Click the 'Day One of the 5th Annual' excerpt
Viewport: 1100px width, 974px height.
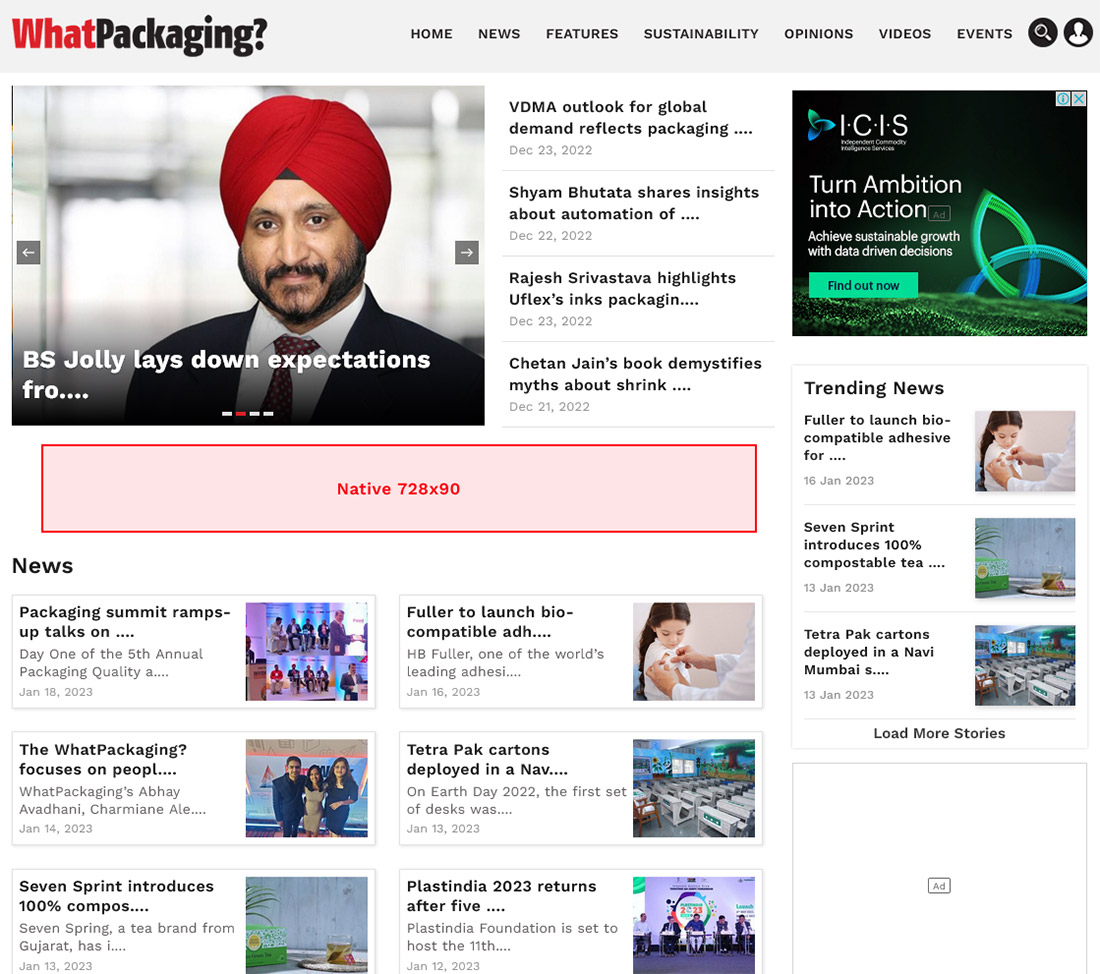pyautogui.click(x=111, y=662)
